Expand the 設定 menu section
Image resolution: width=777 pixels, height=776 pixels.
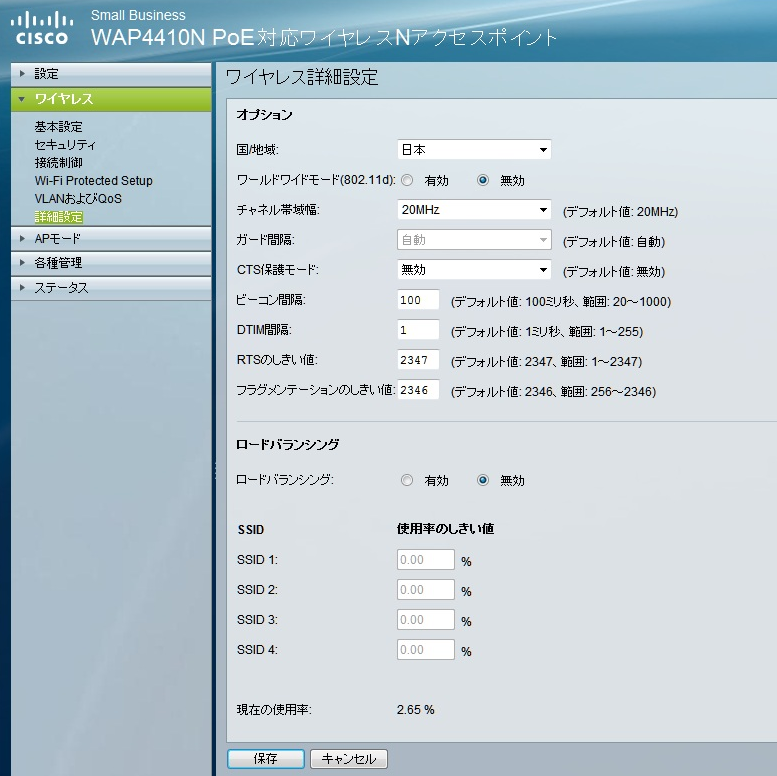tap(111, 74)
